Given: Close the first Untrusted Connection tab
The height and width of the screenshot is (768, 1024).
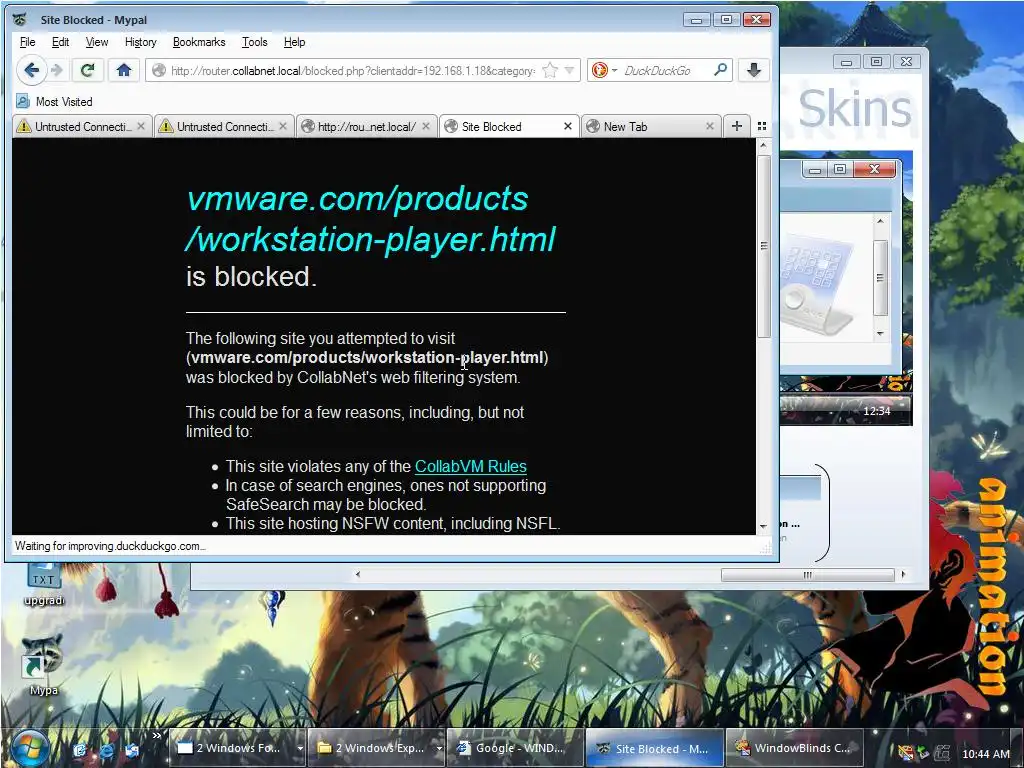Looking at the screenshot, I should point(140,126).
